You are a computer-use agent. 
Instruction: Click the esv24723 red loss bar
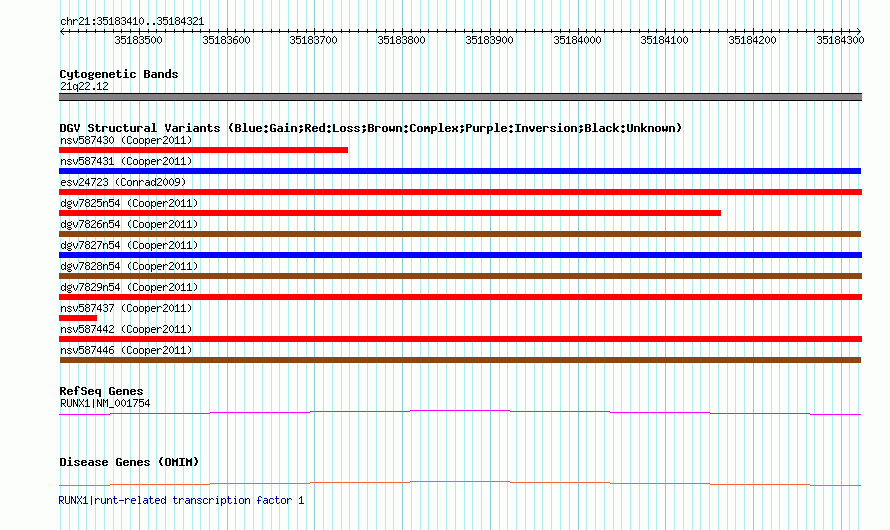pyautogui.click(x=460, y=192)
